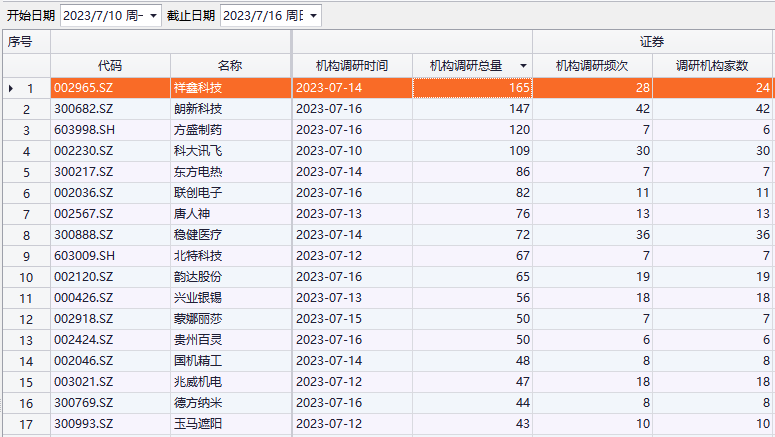Click the sort arrow on 机构调研总量 column
Screen dimensions: 775x437
pos(523,66)
